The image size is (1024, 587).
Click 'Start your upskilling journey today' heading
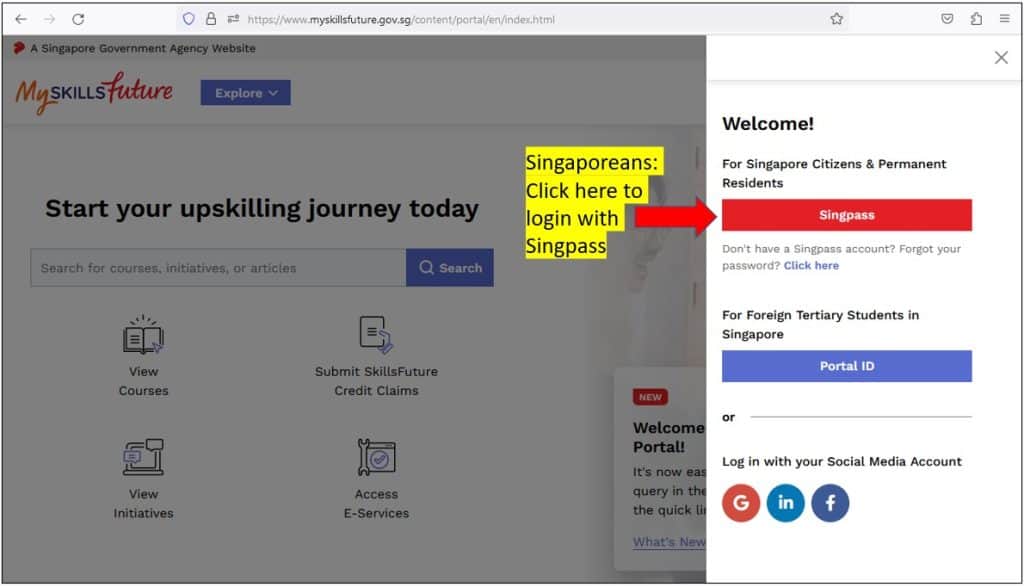click(x=262, y=209)
